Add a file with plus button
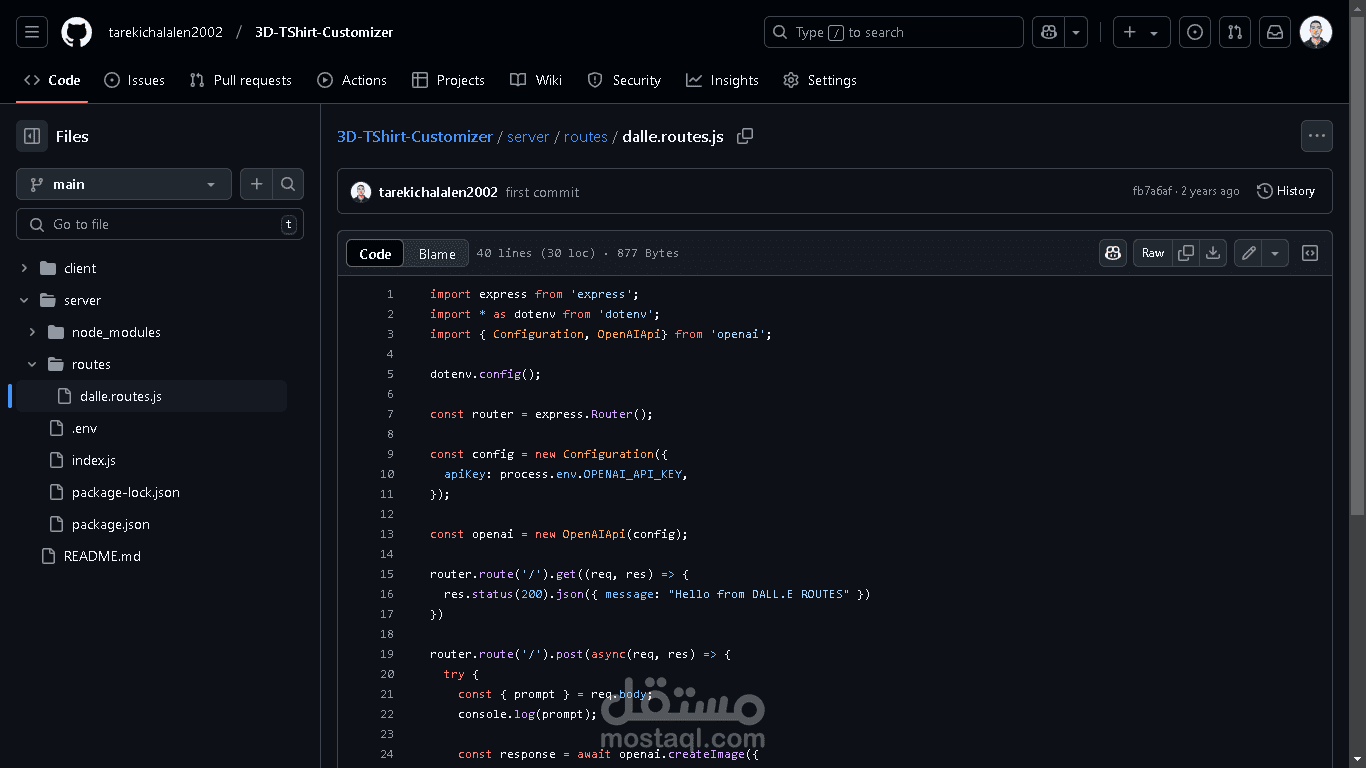Screen dimensions: 1366x768 pos(257,184)
